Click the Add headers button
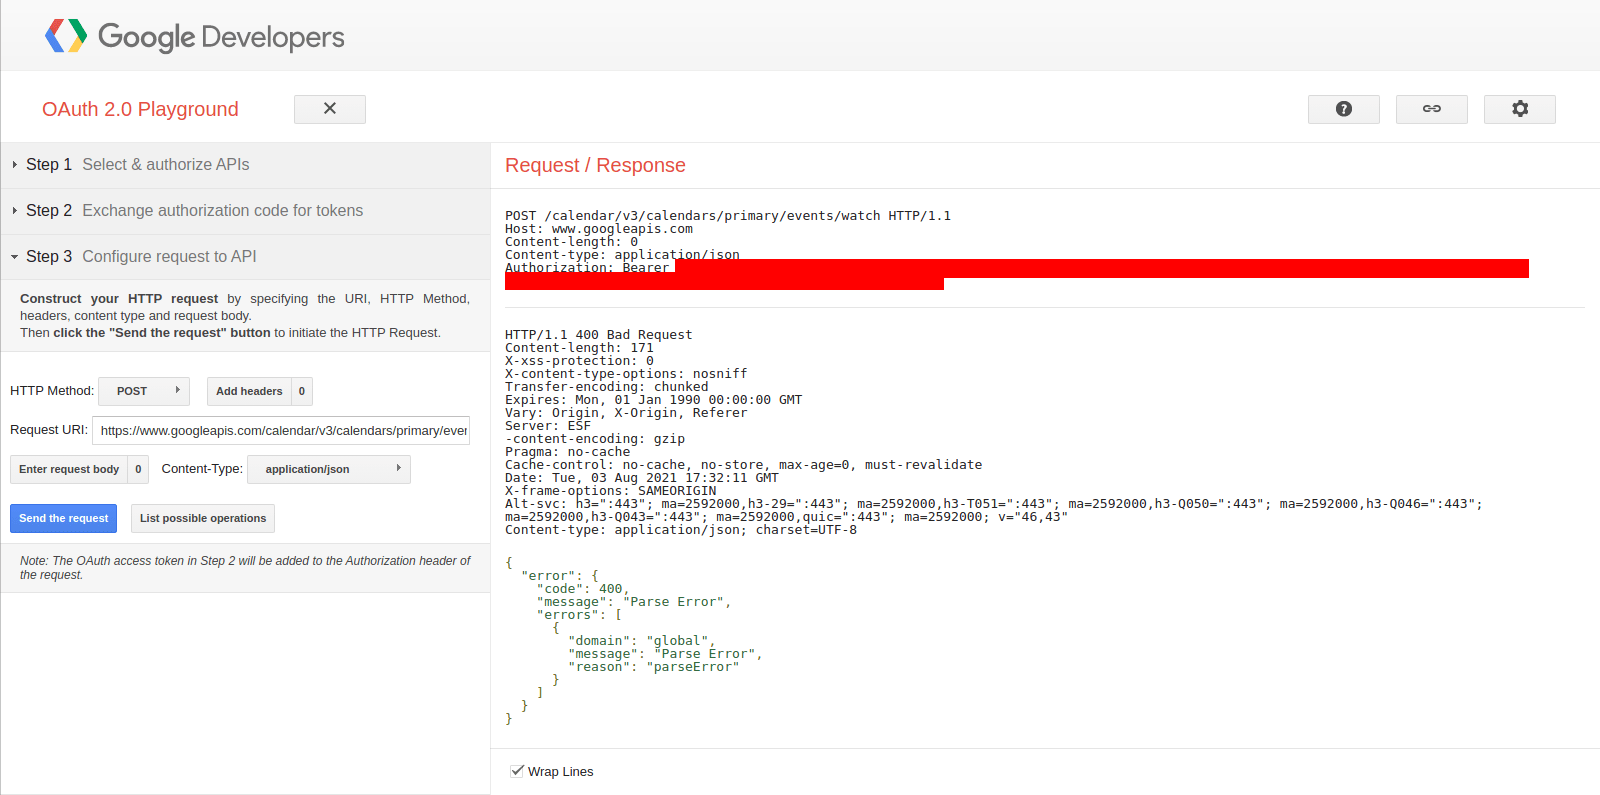Screen dimensions: 1600x795 [249, 391]
